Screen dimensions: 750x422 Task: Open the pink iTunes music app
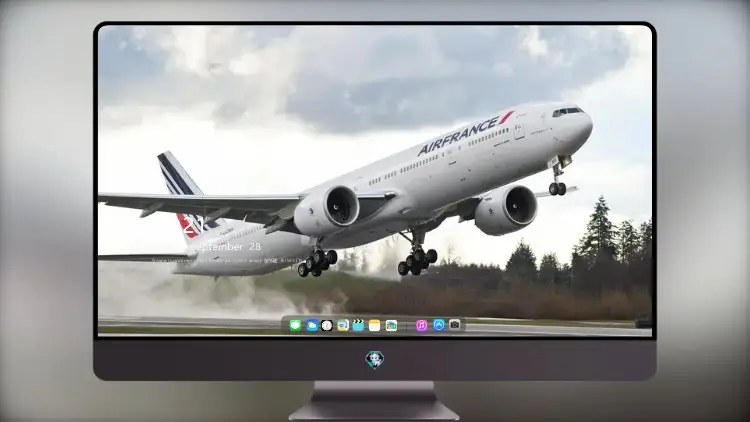[x=421, y=326]
